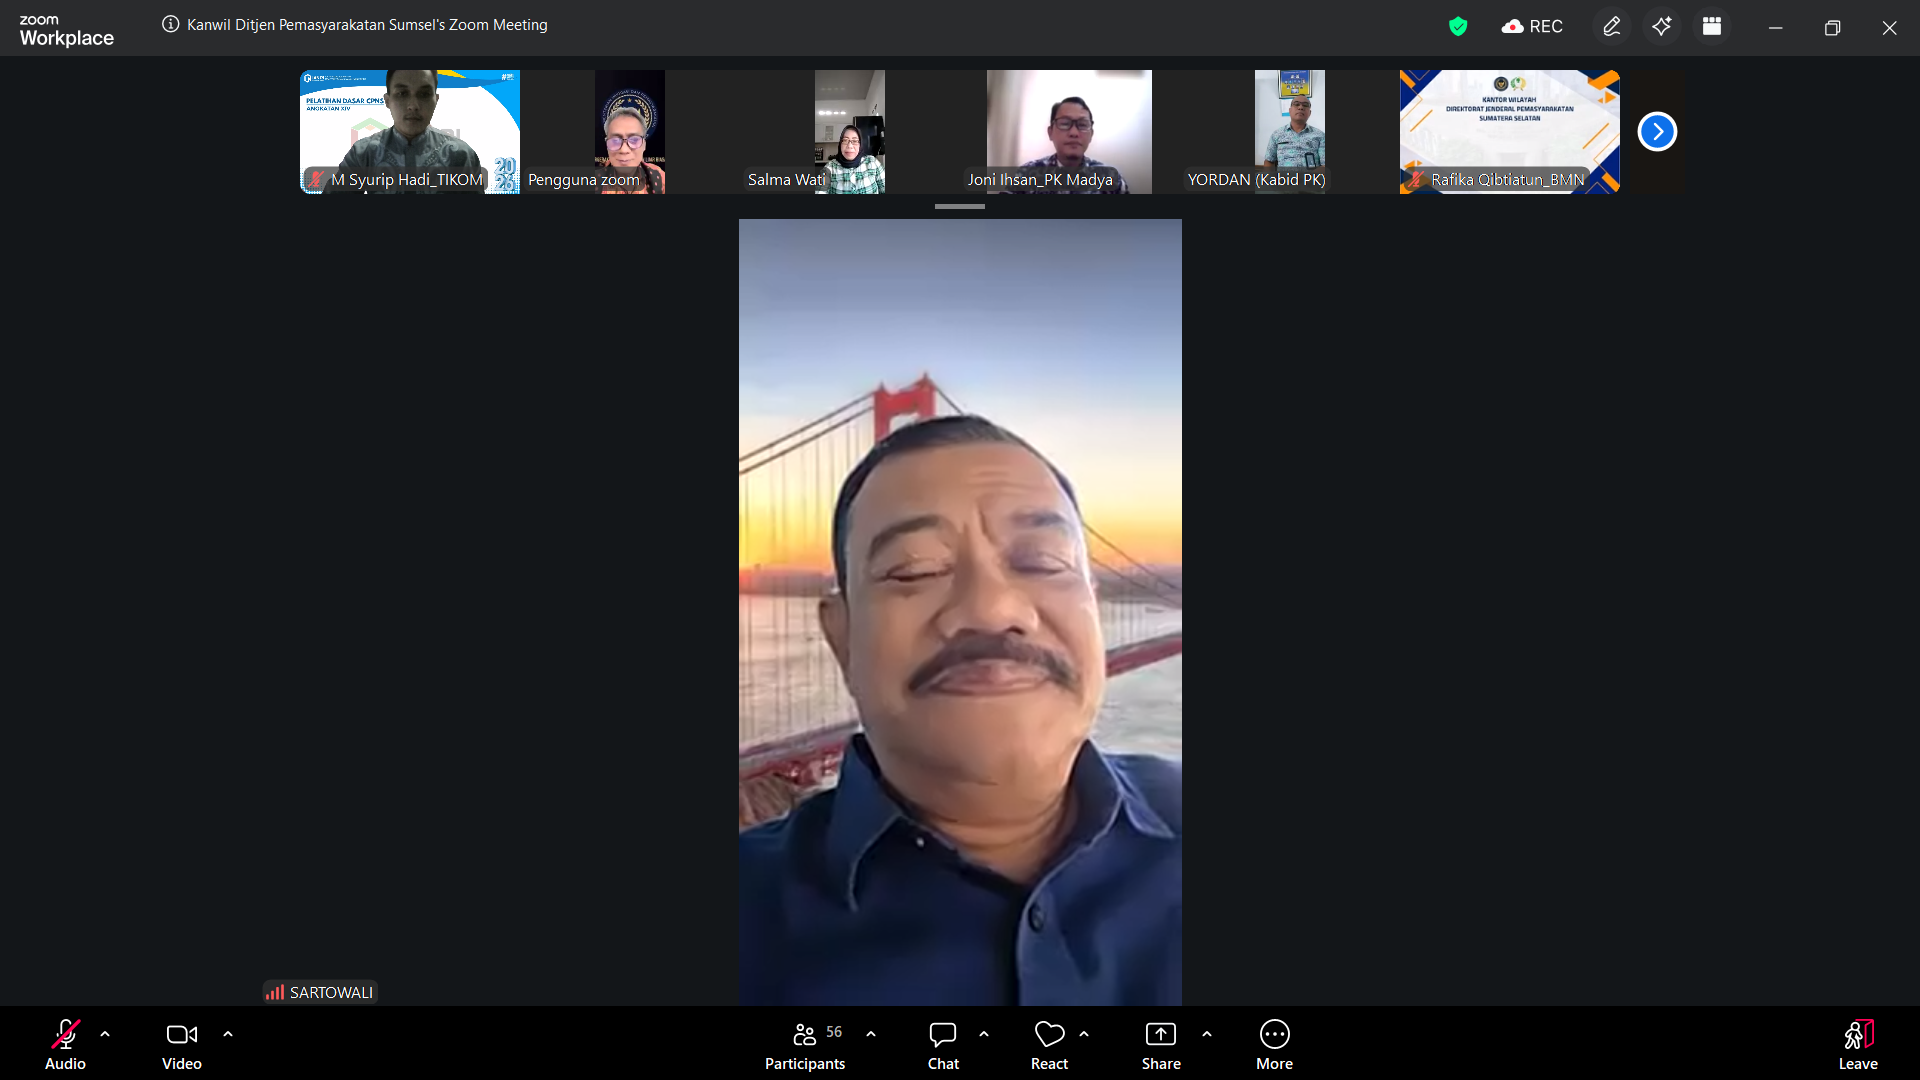1920x1080 pixels.
Task: Close the Zoom meeting window
Action: pos(1889,27)
